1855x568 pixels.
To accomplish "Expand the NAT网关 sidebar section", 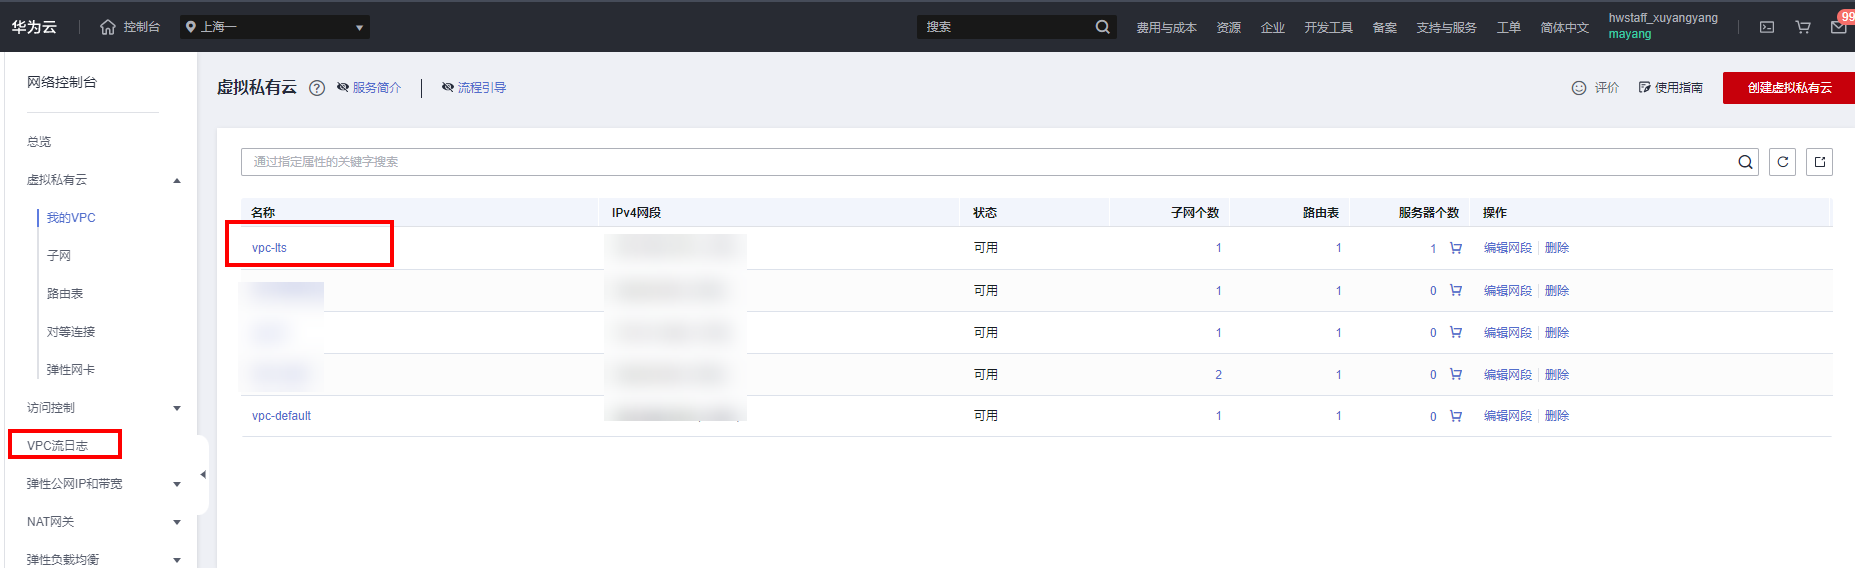I will pyautogui.click(x=177, y=522).
